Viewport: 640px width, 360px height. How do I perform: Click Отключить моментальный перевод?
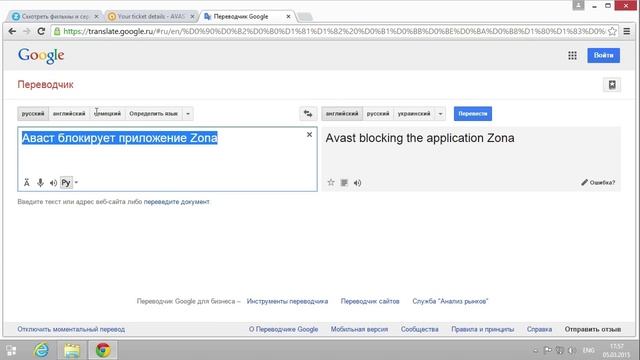(71, 329)
